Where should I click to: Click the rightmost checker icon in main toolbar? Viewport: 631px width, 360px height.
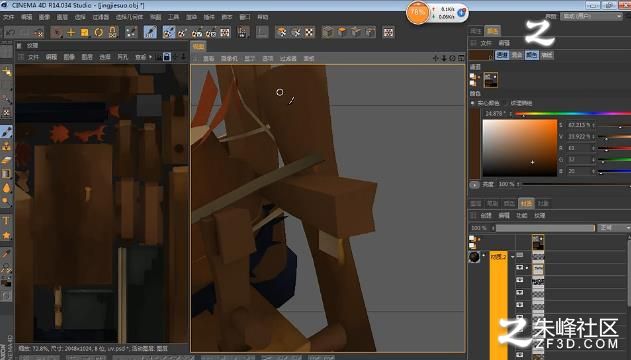pyautogui.click(x=388, y=32)
